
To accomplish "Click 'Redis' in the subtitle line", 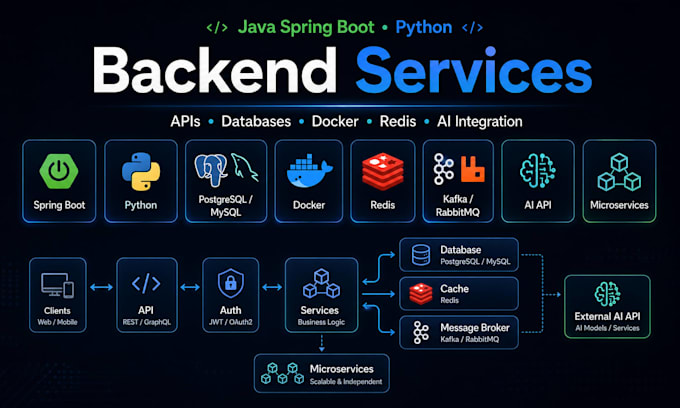I will [398, 121].
